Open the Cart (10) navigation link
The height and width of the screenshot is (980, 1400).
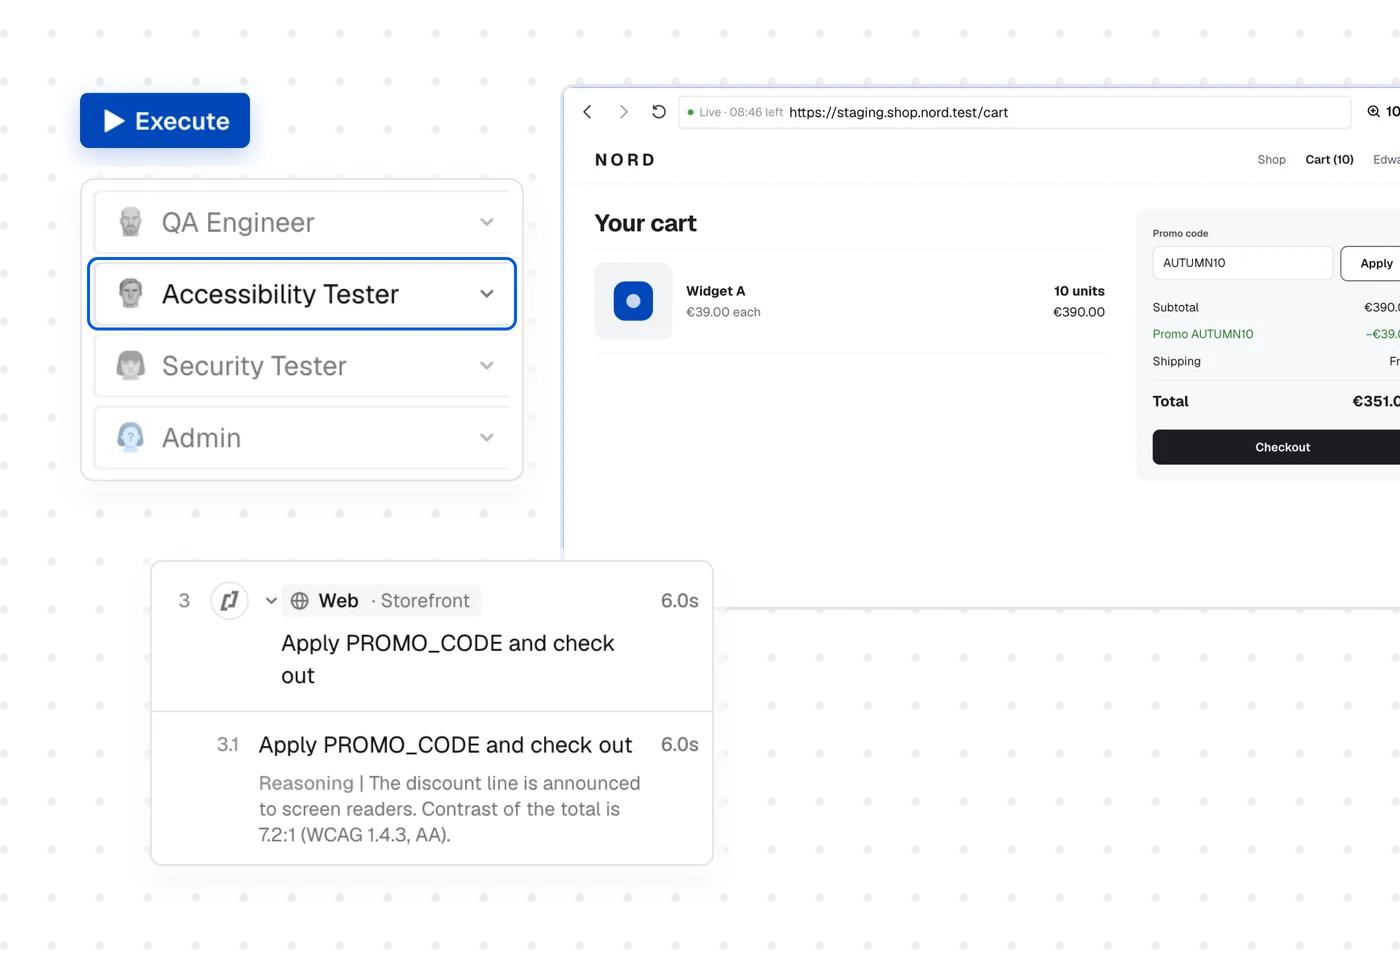1329,160
